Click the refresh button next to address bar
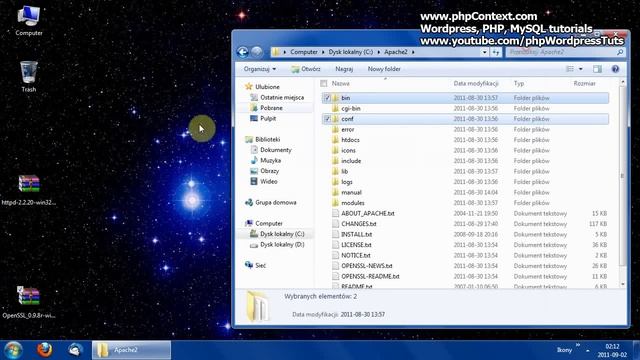Viewport: 640px width, 360px height. (x=496, y=52)
